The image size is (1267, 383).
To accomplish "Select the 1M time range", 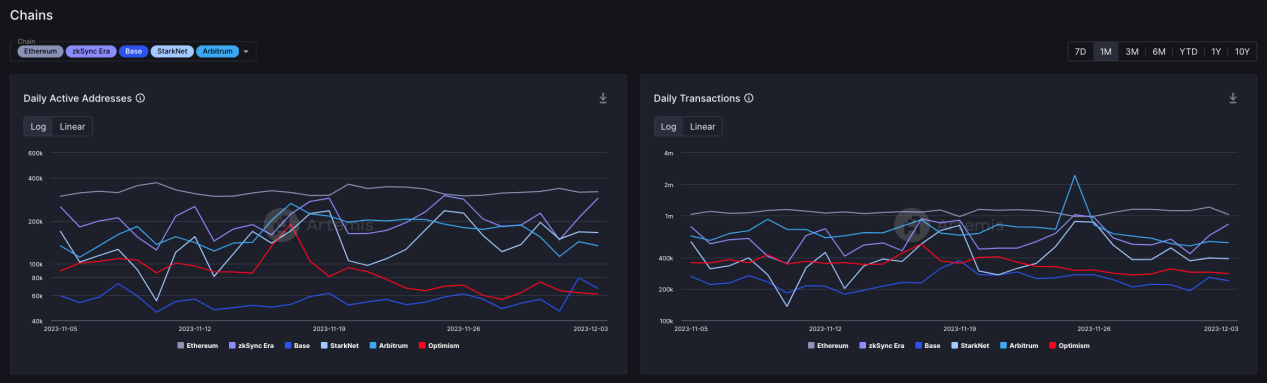I will coord(1105,51).
